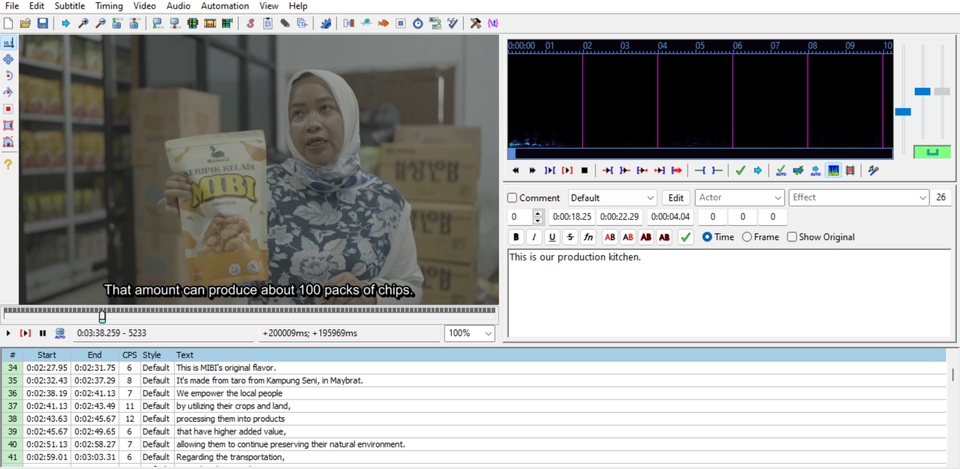960x469 pixels.
Task: Click the audio horizontal zoom slider
Action: (903, 111)
